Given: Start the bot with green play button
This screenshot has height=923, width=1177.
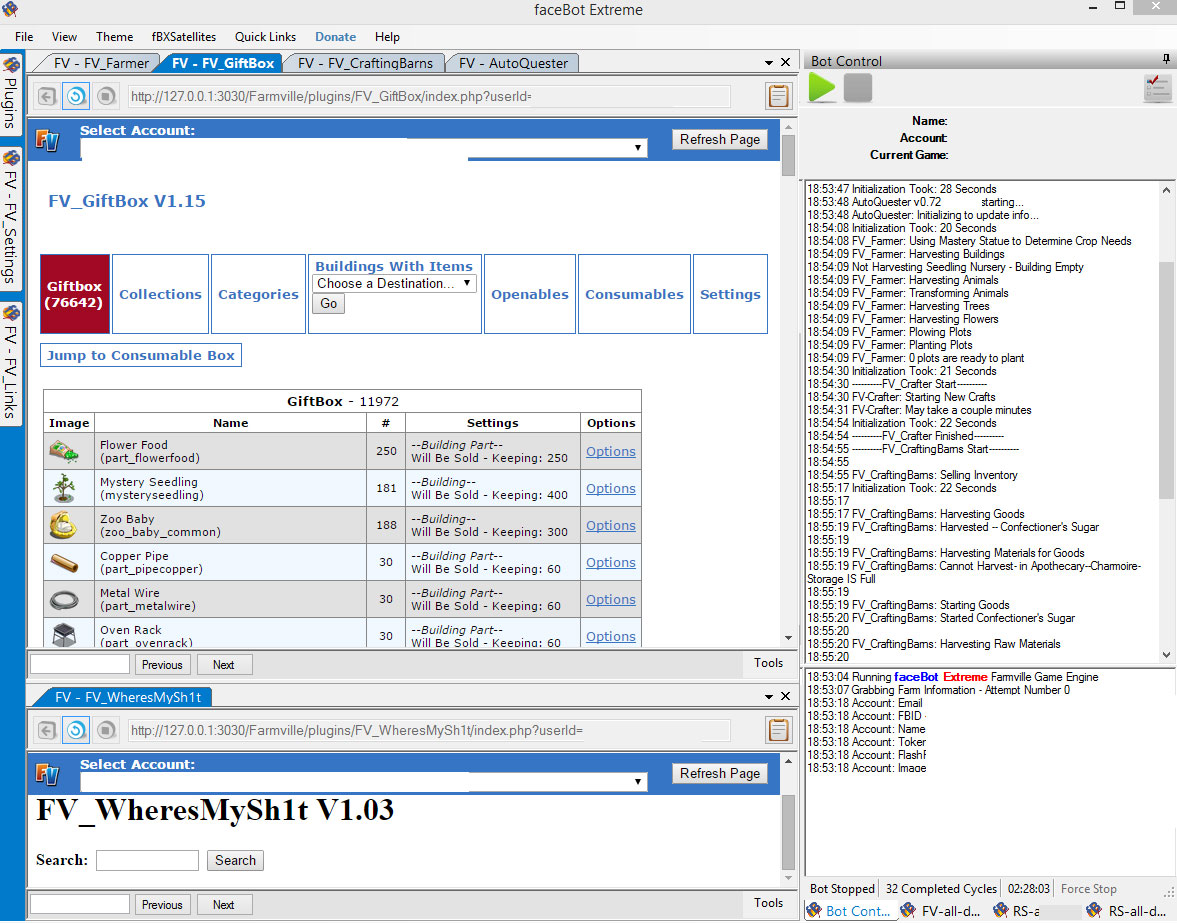Looking at the screenshot, I should tap(822, 88).
